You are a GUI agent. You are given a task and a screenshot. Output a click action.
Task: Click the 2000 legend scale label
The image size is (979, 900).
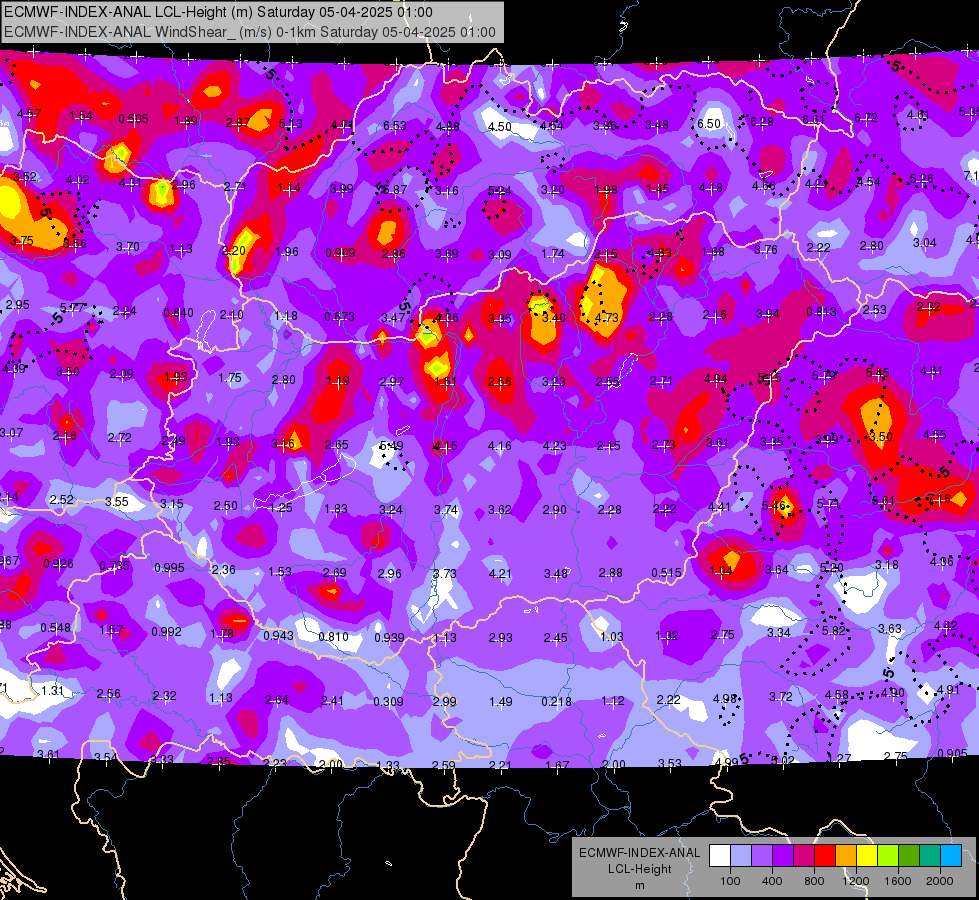click(x=940, y=881)
